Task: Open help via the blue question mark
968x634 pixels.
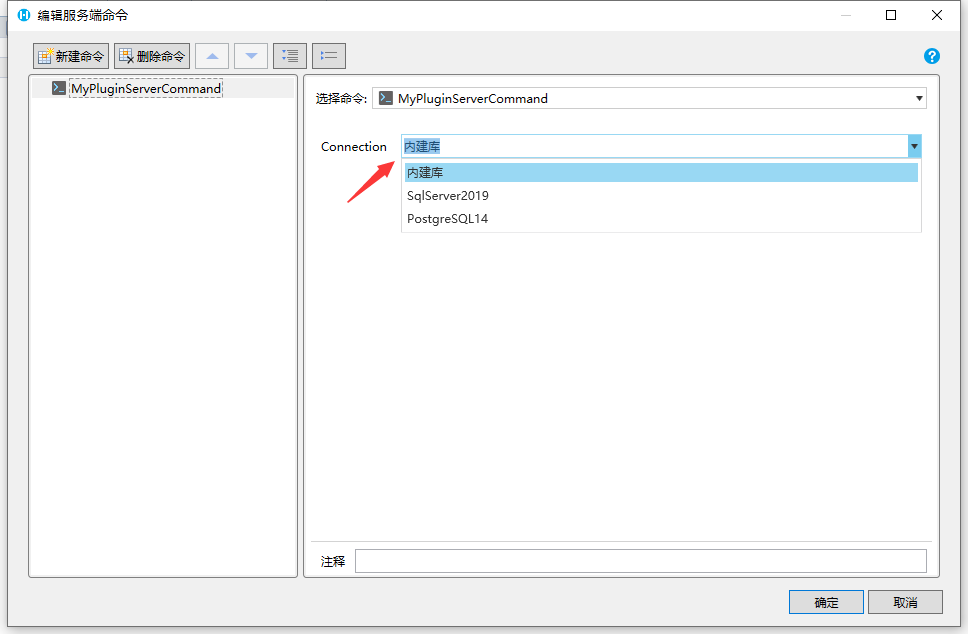Action: 932,56
